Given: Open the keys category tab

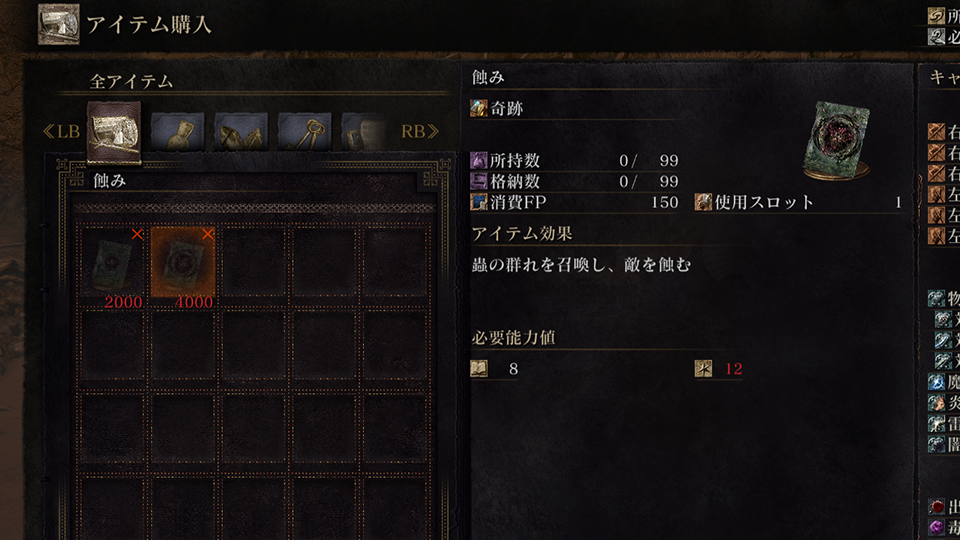Looking at the screenshot, I should [x=305, y=132].
